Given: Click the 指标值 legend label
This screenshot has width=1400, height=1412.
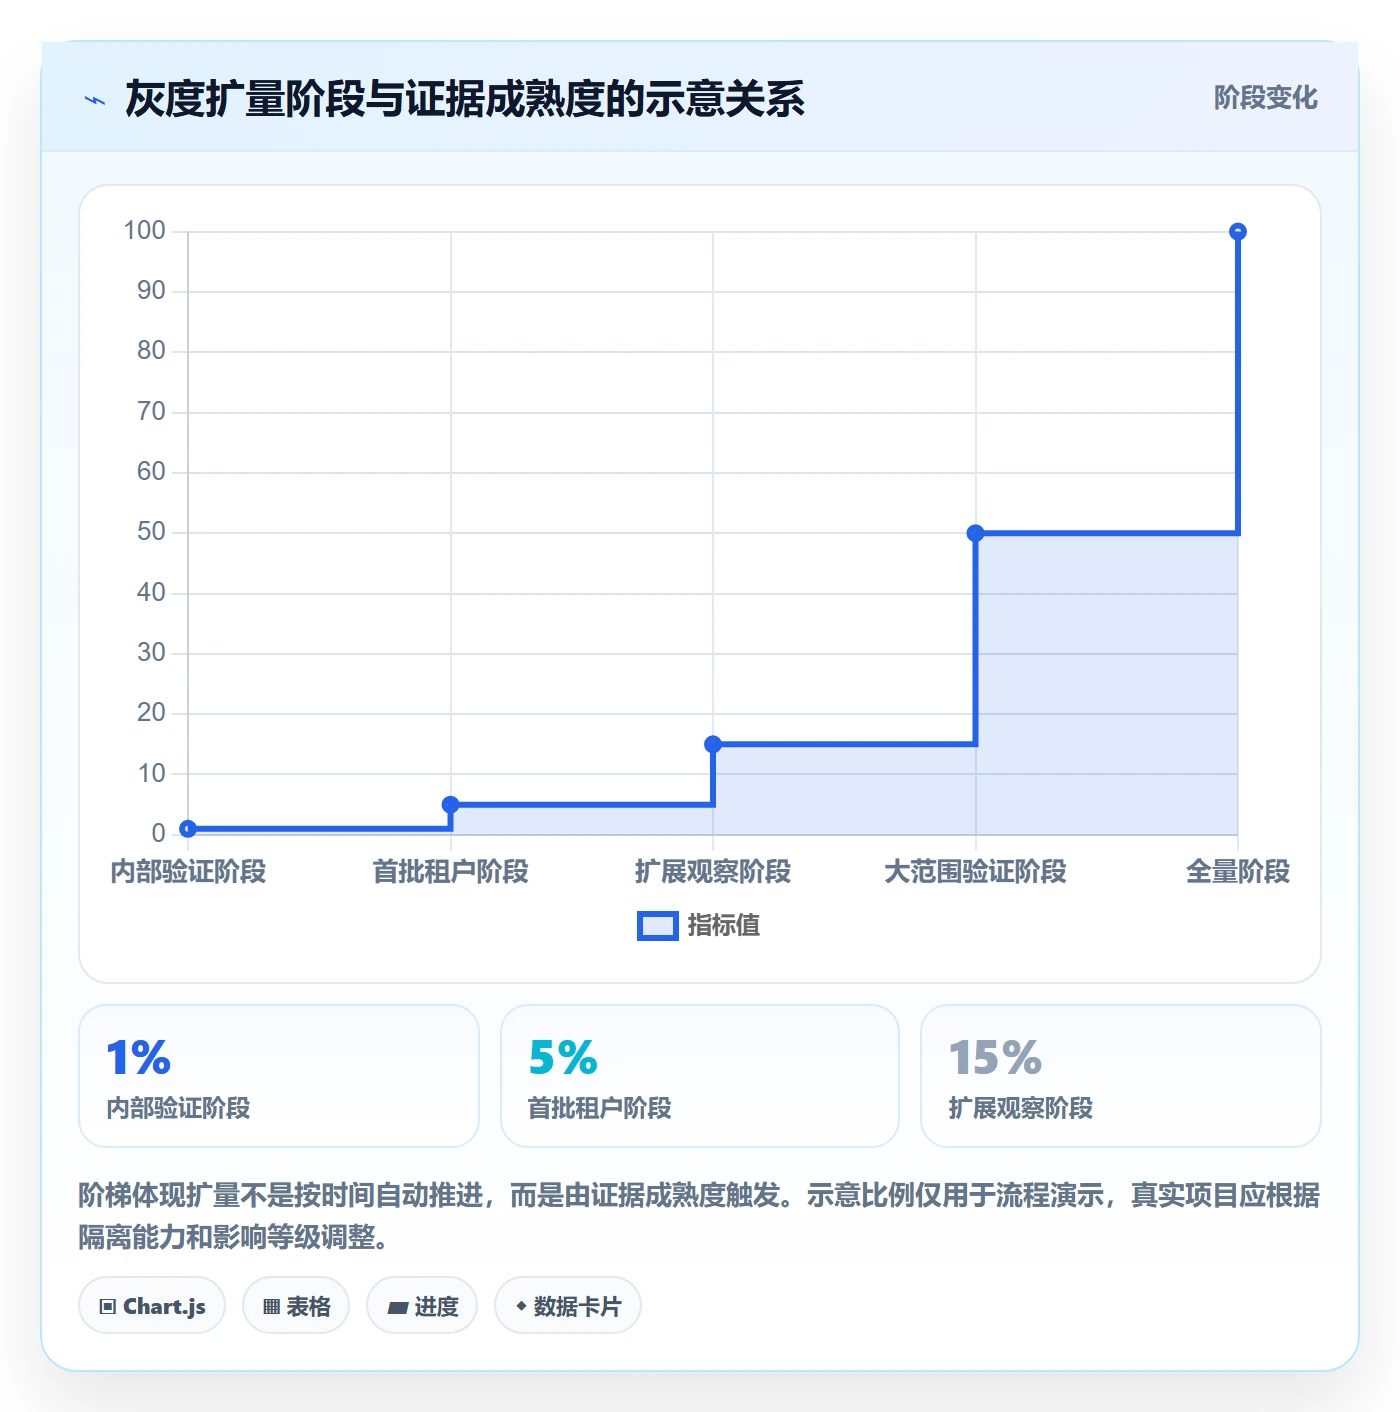Looking at the screenshot, I should (x=724, y=926).
